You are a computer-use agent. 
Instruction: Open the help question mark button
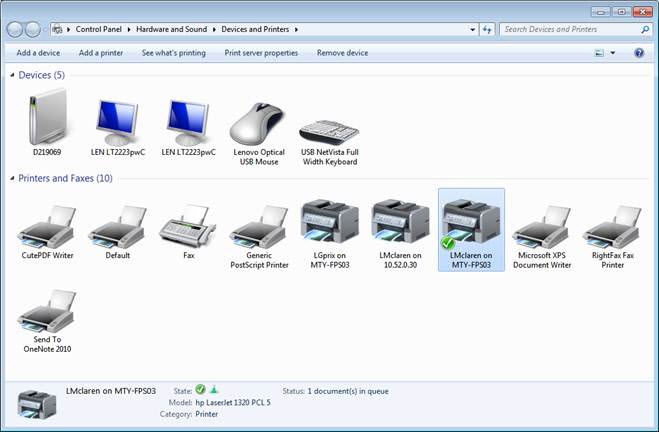pos(639,52)
